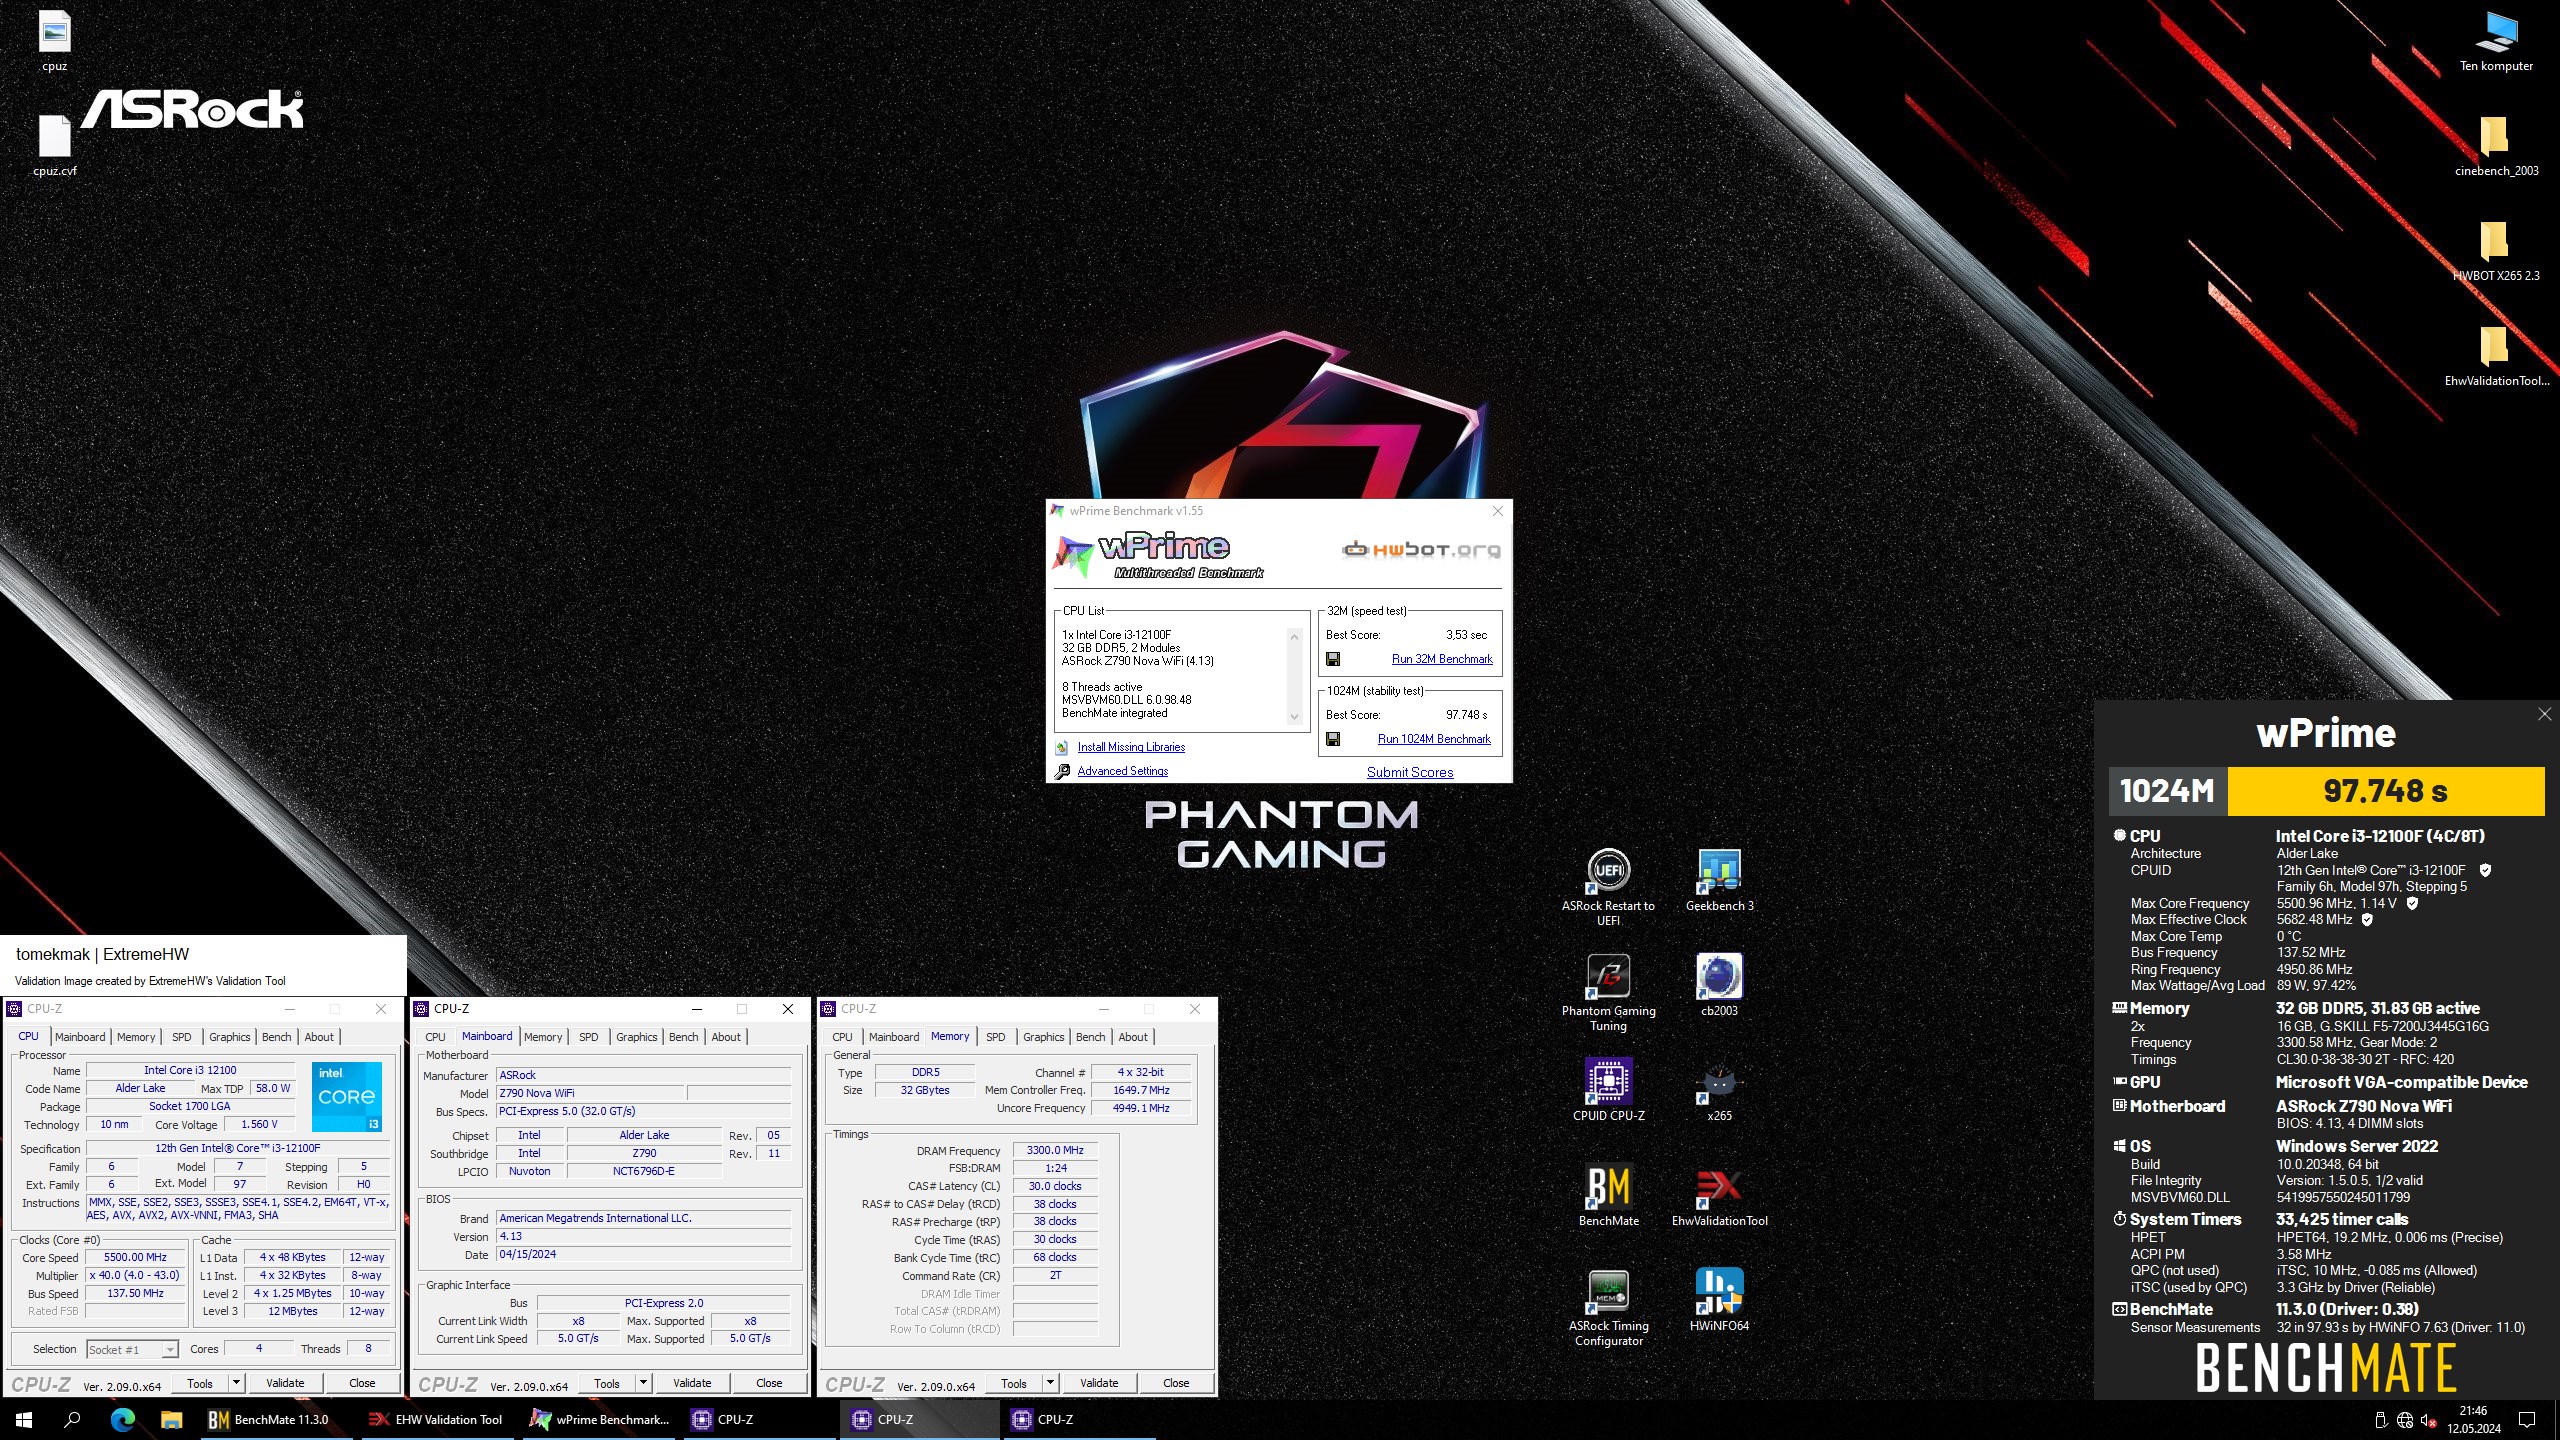2560x1440 pixels.
Task: Open Graphics tab in Mainboard CPU-Z window
Action: (x=636, y=1037)
